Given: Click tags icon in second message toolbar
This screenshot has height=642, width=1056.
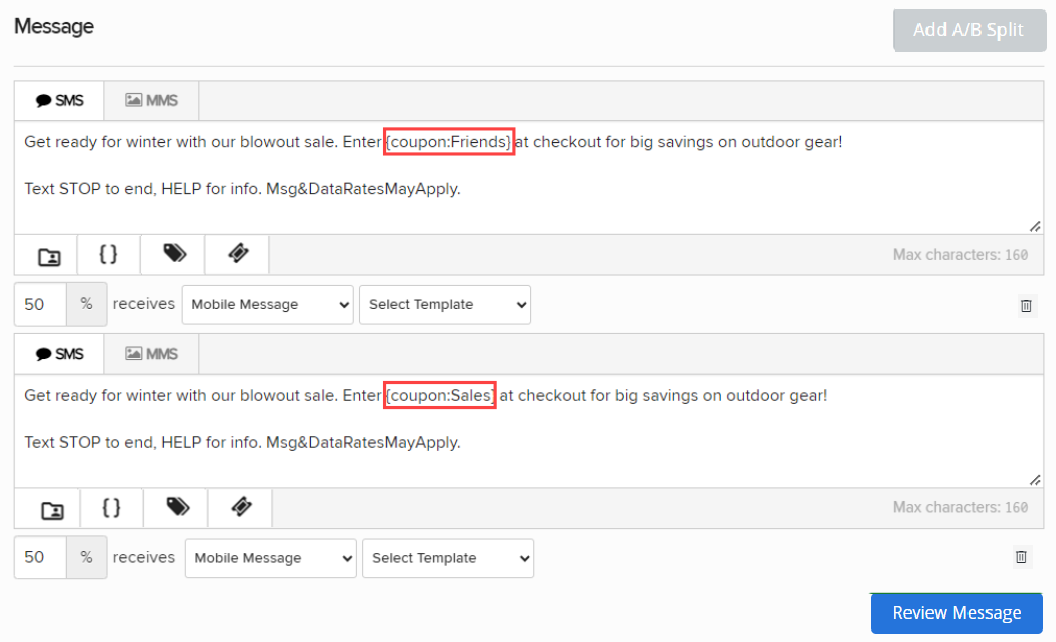Looking at the screenshot, I should [x=177, y=508].
